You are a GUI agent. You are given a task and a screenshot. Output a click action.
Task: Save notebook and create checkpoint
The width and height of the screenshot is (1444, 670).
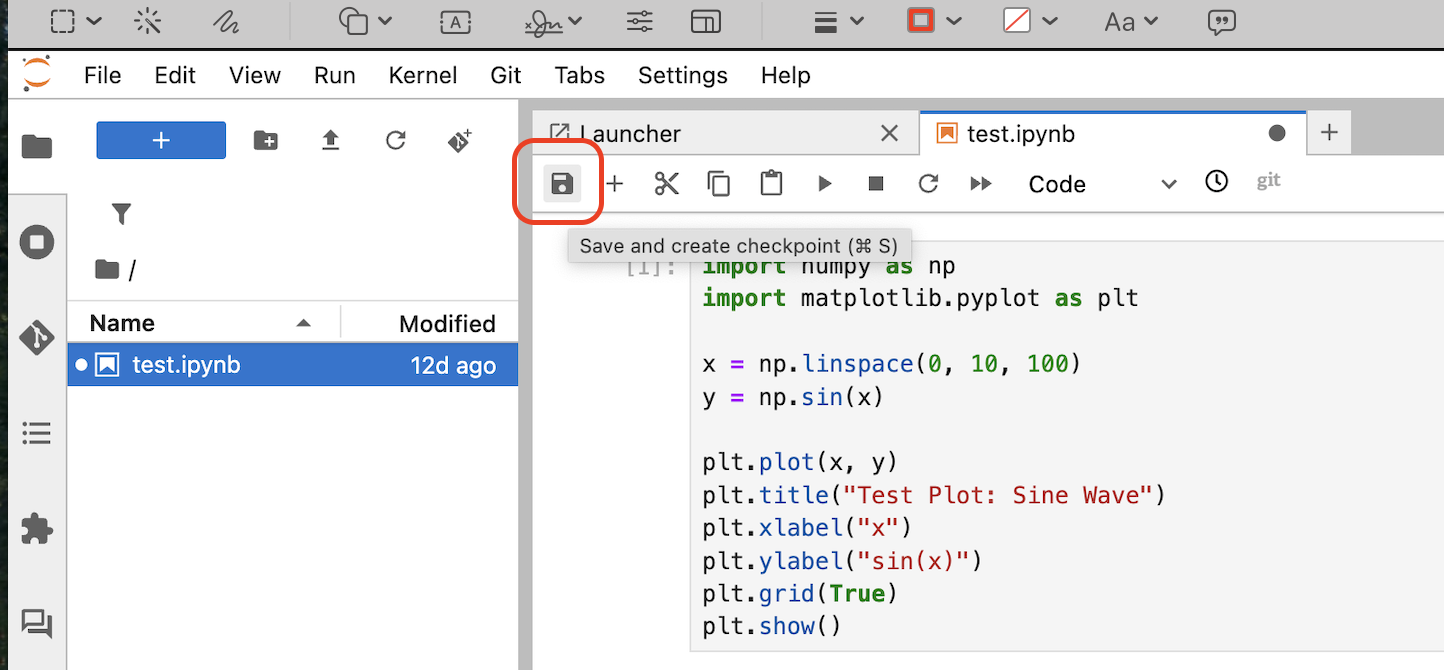(x=562, y=183)
